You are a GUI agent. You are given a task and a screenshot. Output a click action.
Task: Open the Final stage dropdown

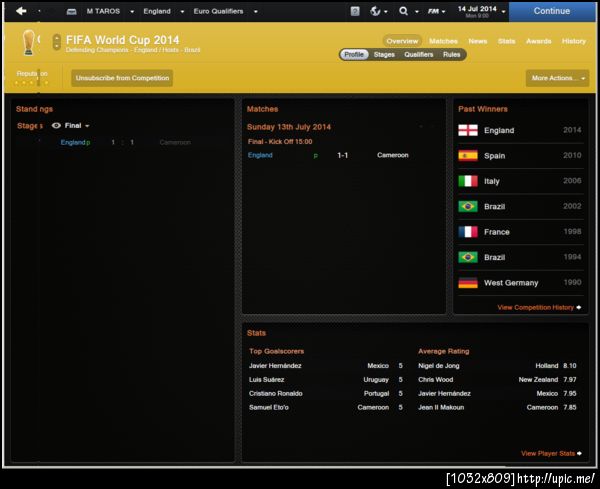click(x=77, y=126)
